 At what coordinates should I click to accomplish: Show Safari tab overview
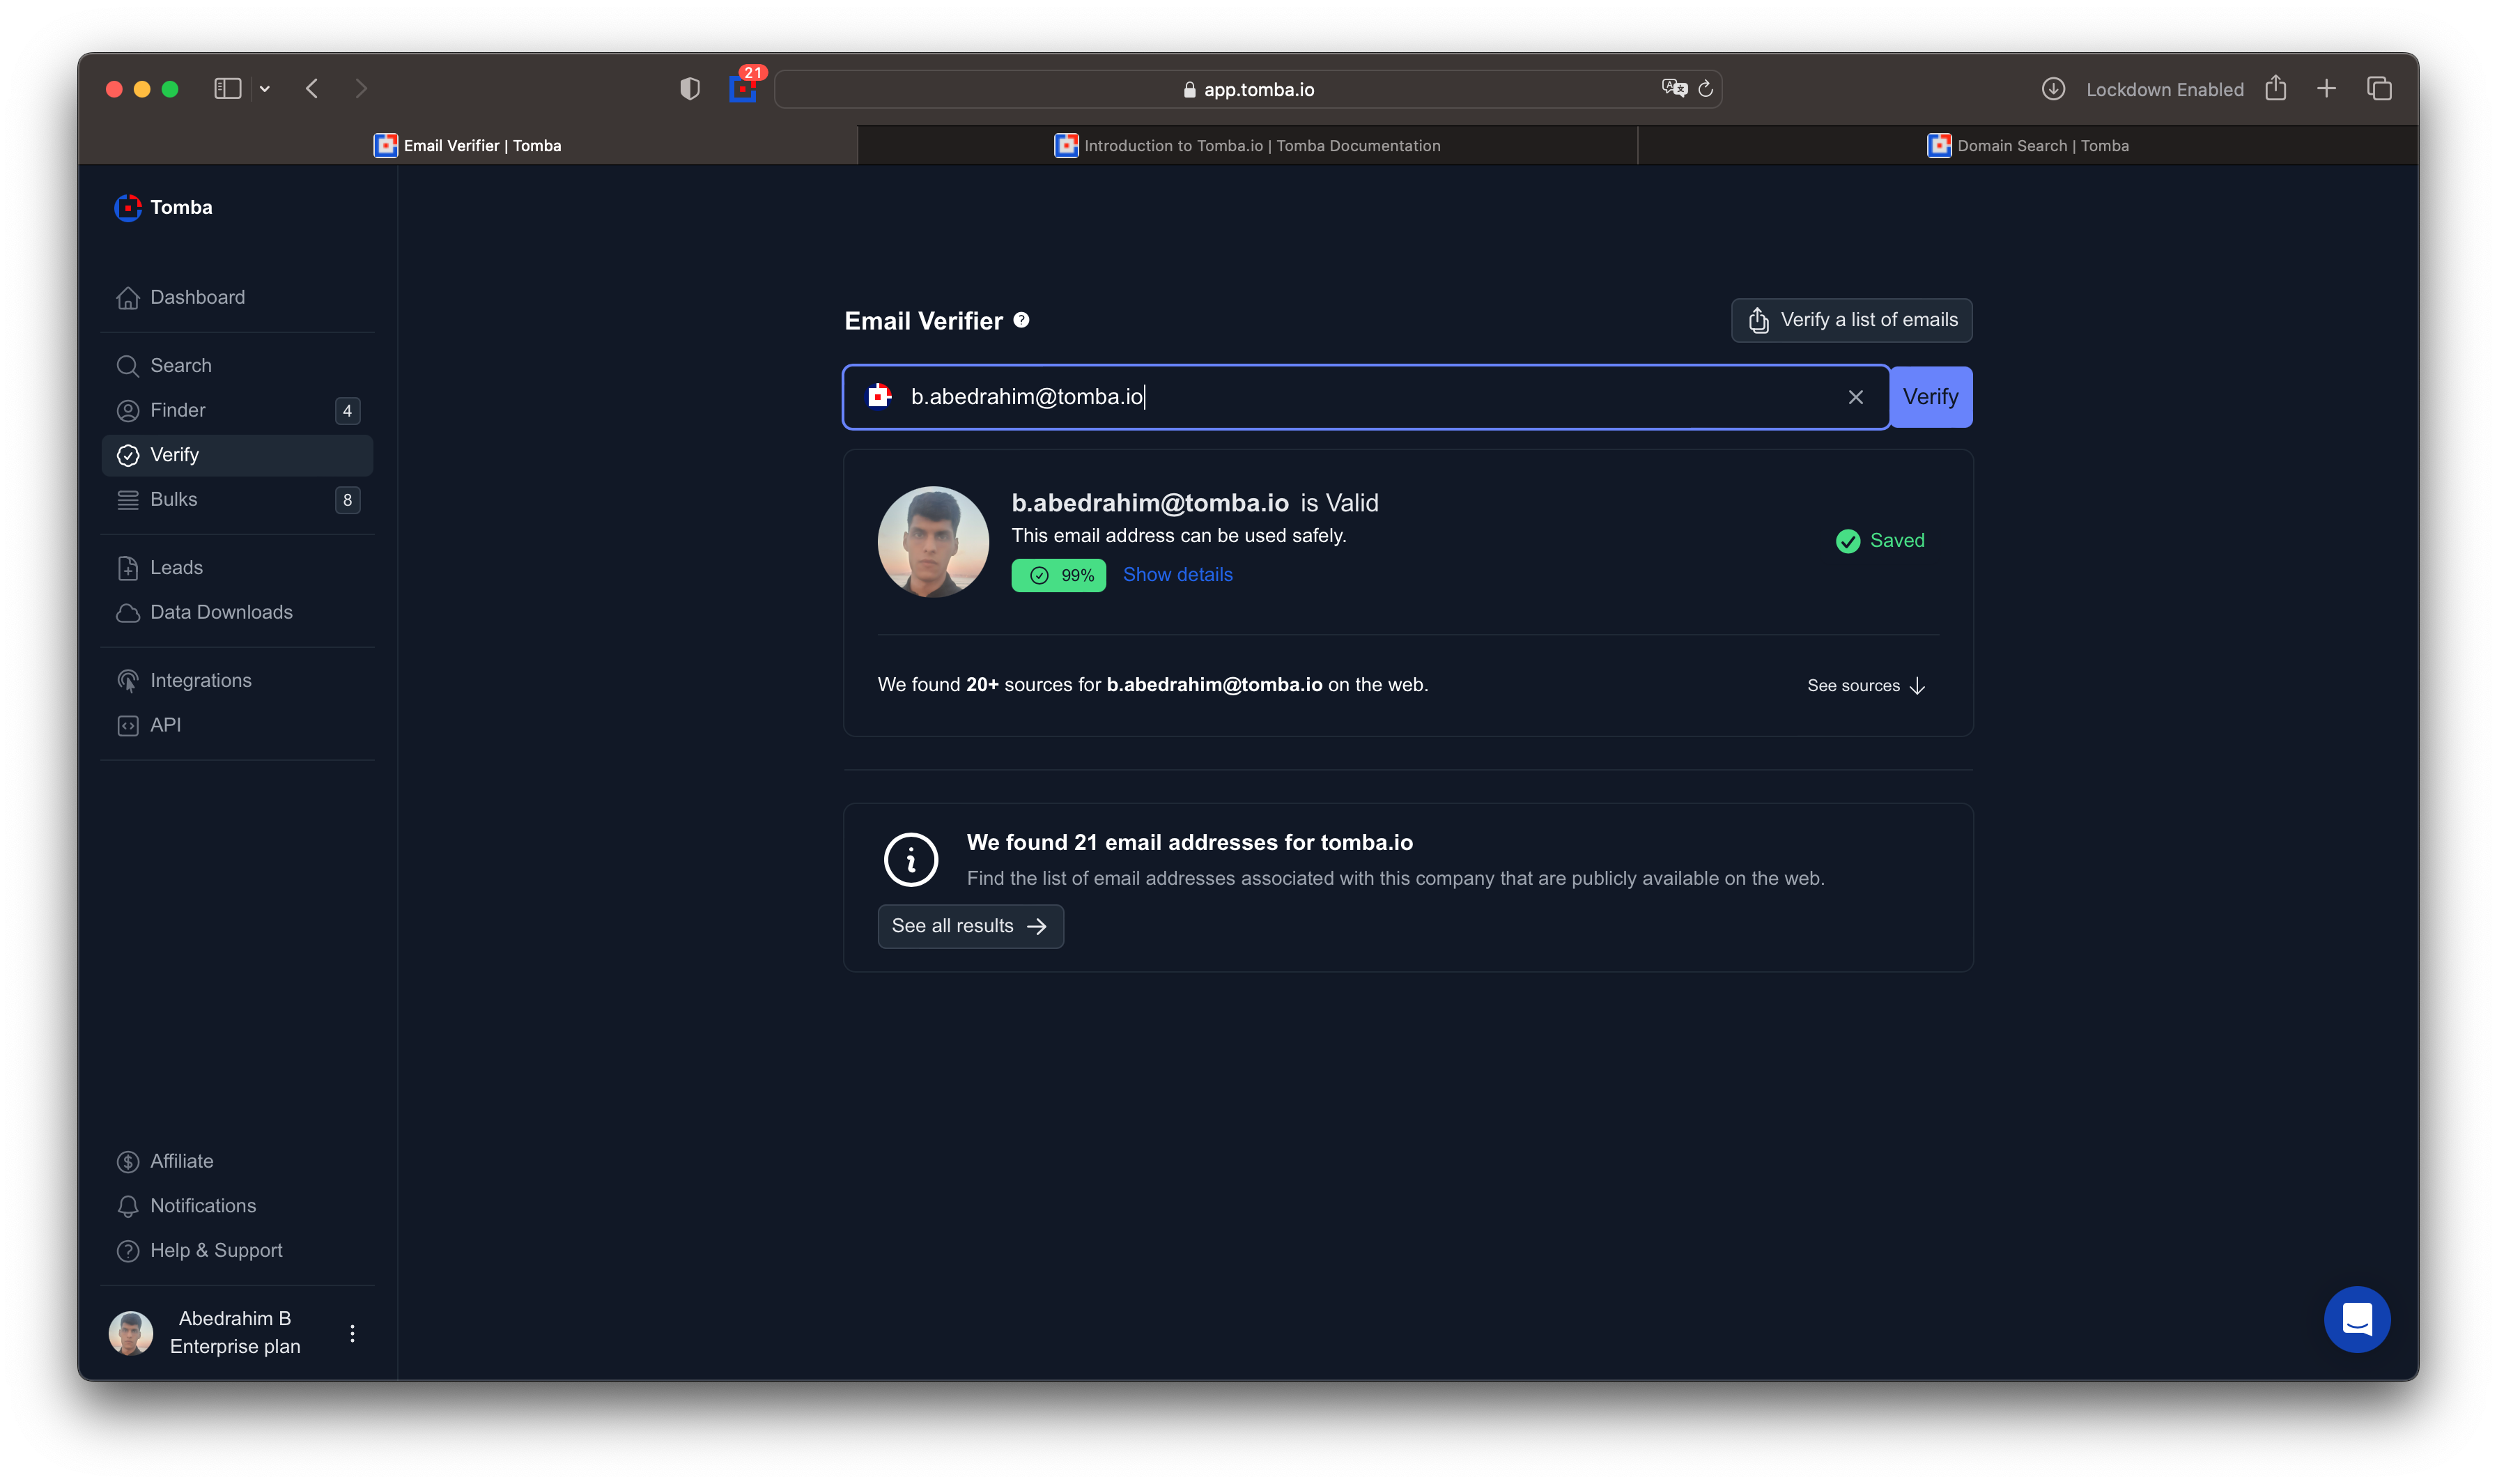(x=2379, y=89)
